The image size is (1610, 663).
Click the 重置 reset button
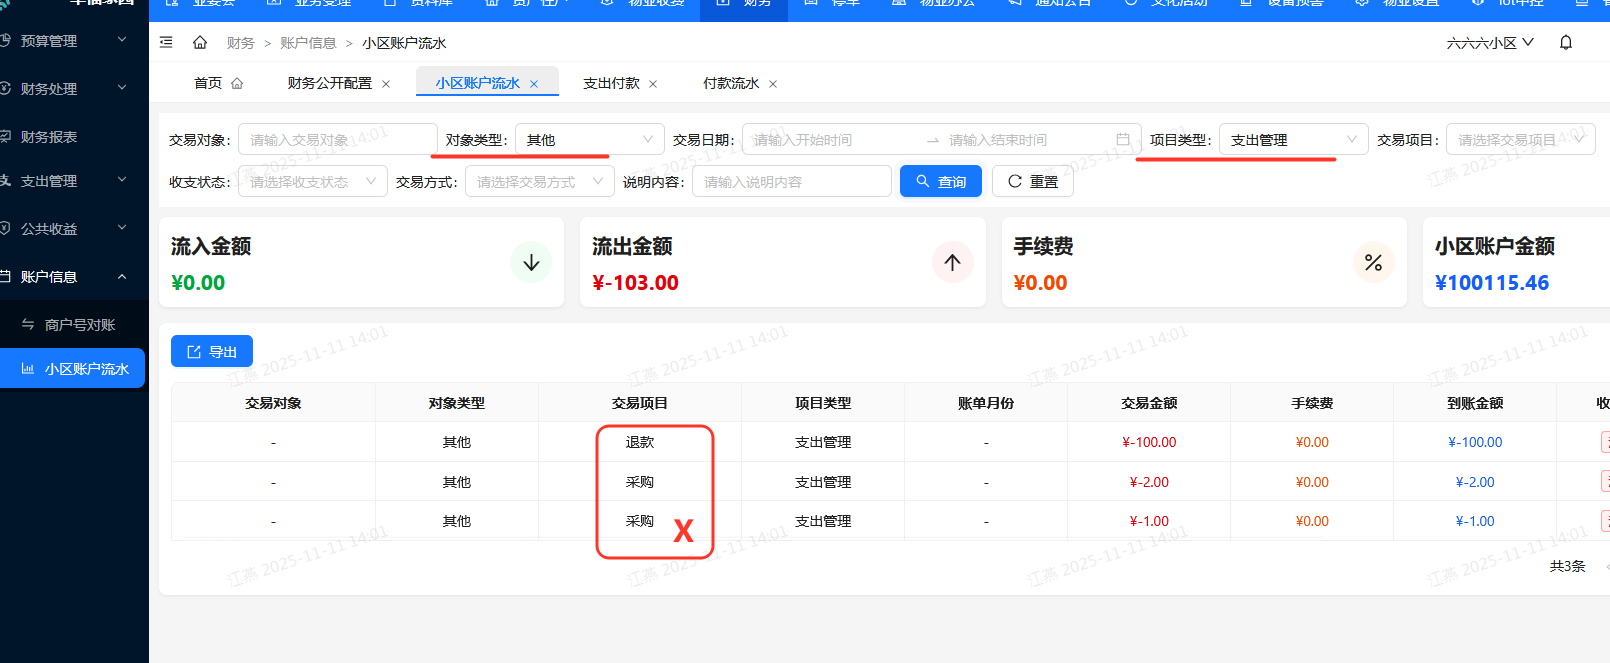point(1032,182)
